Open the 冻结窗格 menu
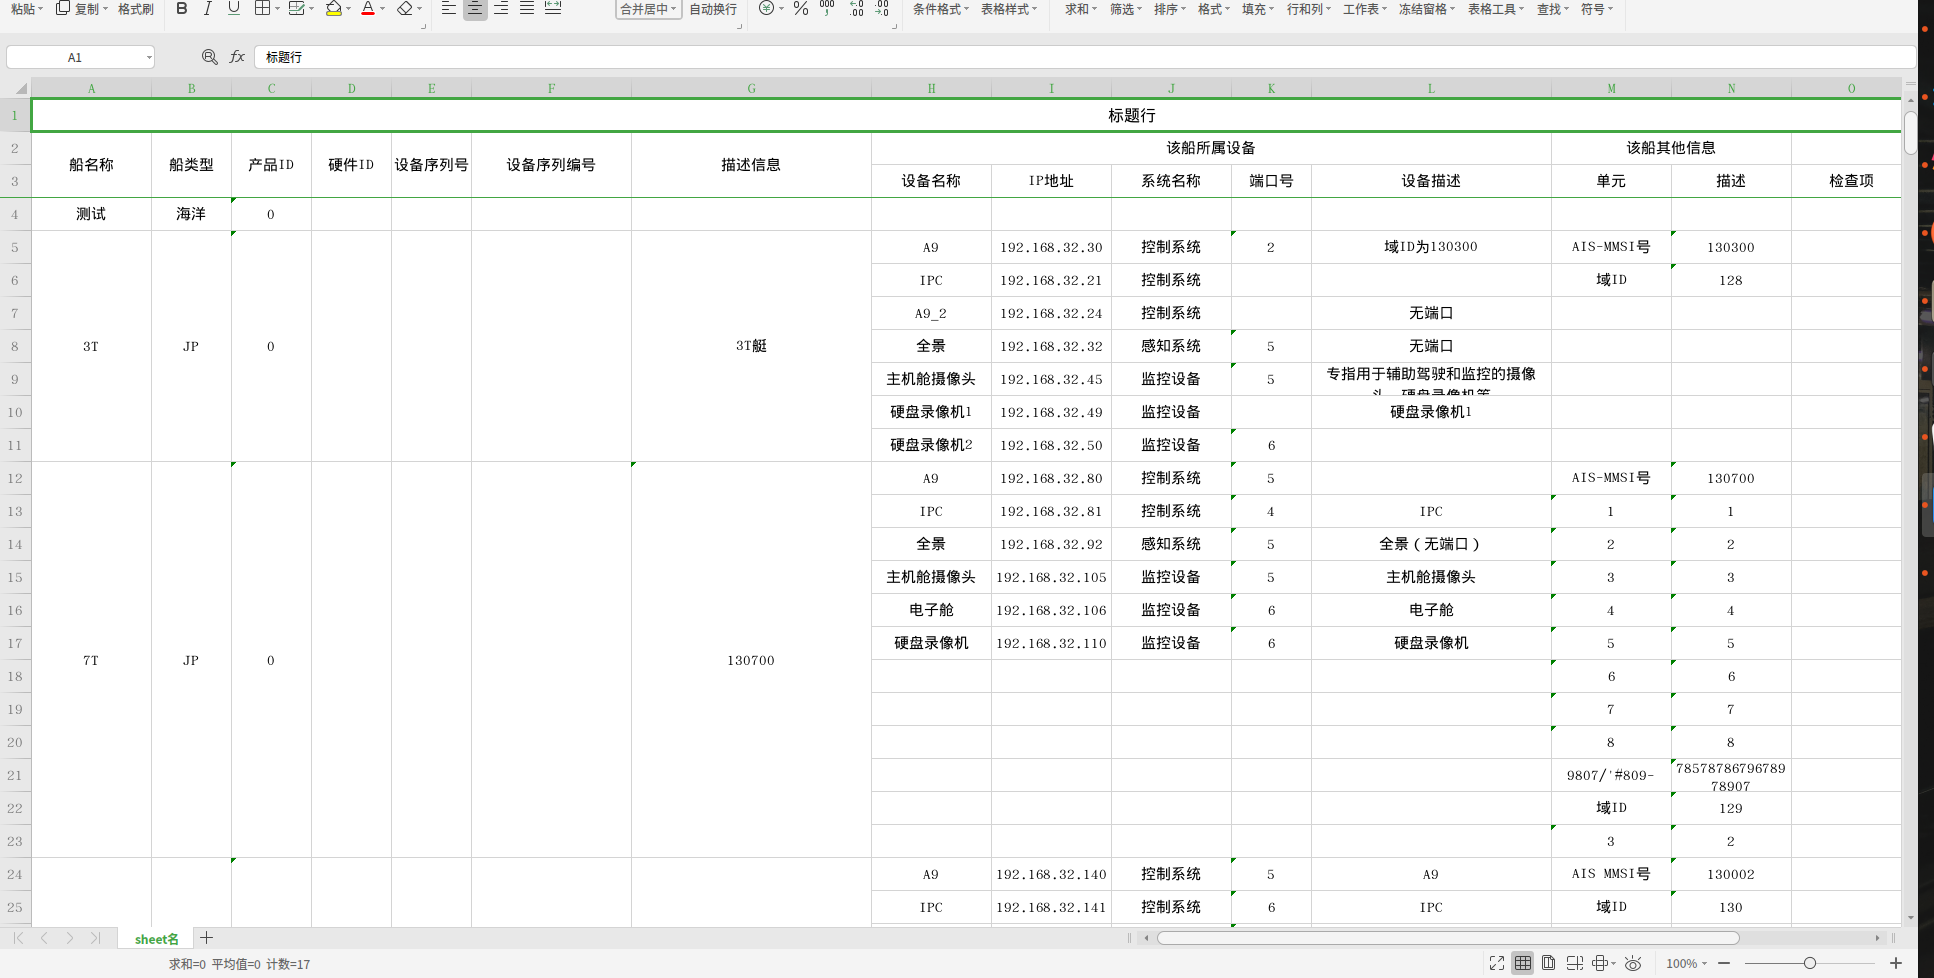This screenshot has height=978, width=1934. [x=1427, y=9]
